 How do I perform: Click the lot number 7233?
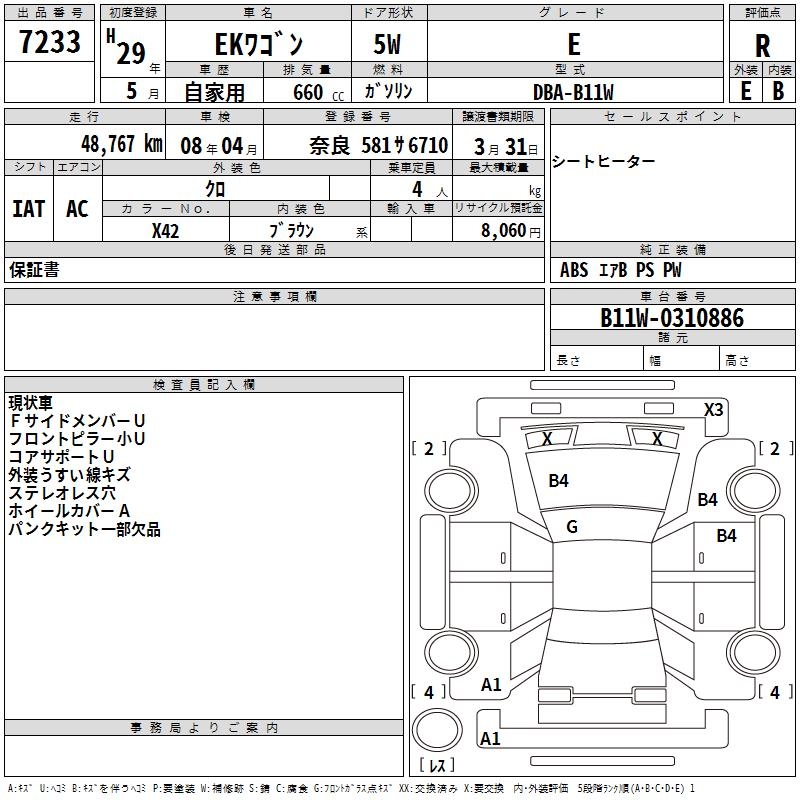coord(51,43)
